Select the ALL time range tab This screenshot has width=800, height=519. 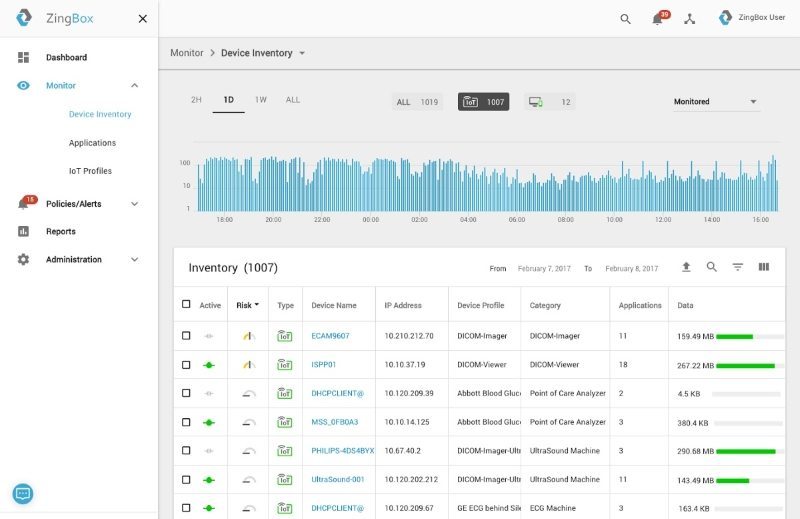[x=292, y=100]
